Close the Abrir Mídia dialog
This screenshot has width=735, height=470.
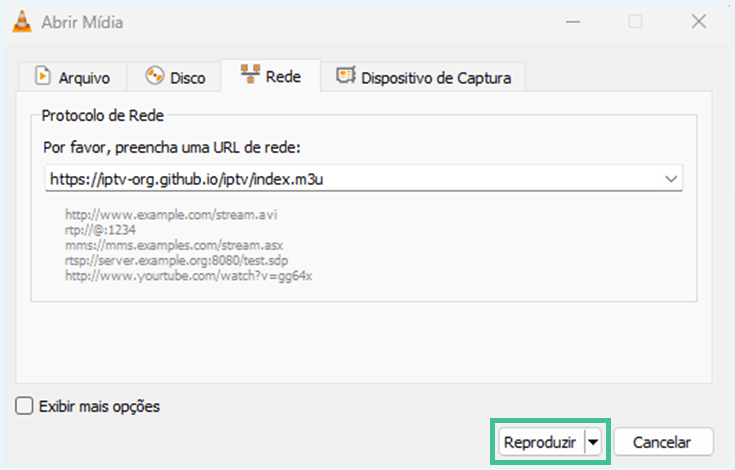click(699, 22)
